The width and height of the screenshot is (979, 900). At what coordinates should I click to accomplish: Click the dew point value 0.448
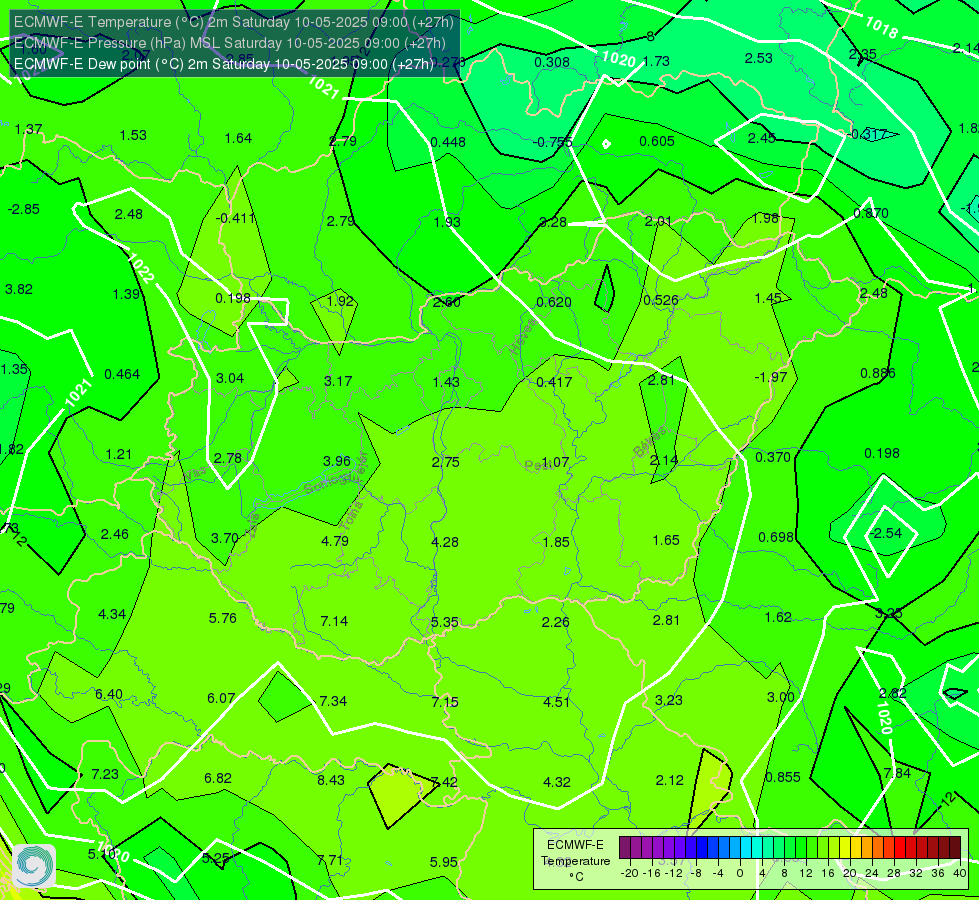tap(448, 142)
